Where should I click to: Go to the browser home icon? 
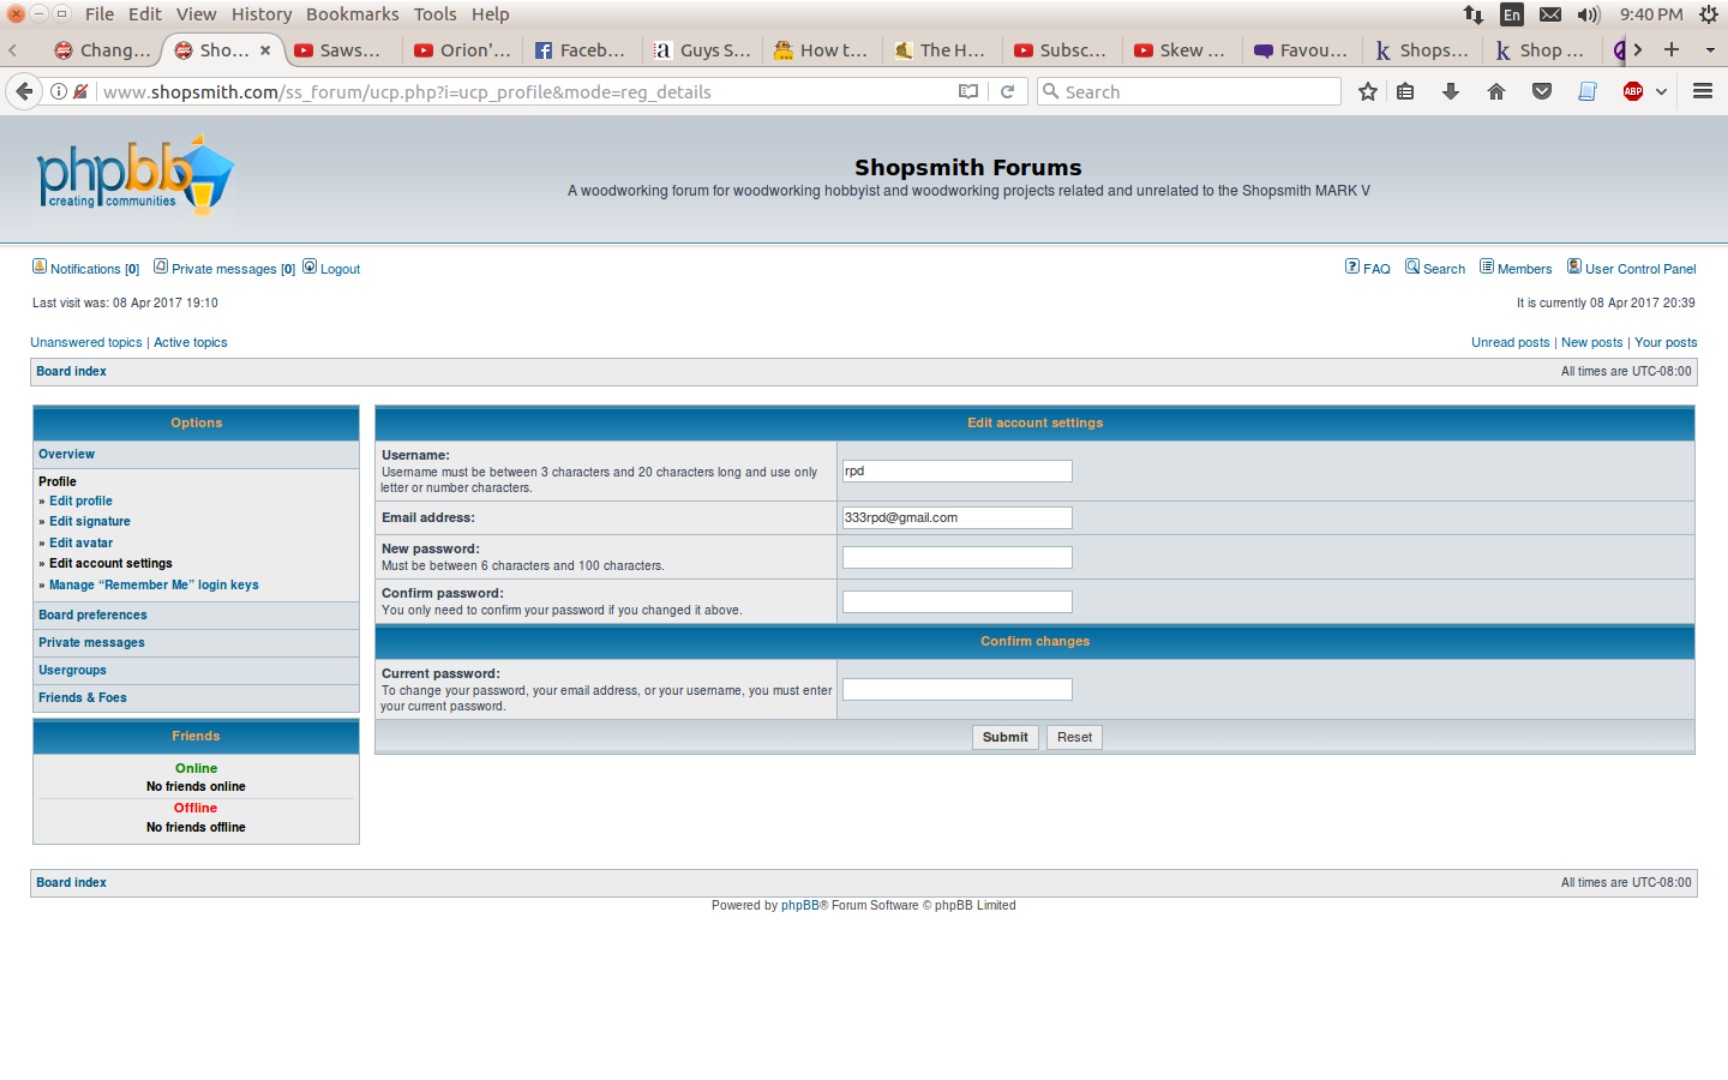click(1496, 91)
